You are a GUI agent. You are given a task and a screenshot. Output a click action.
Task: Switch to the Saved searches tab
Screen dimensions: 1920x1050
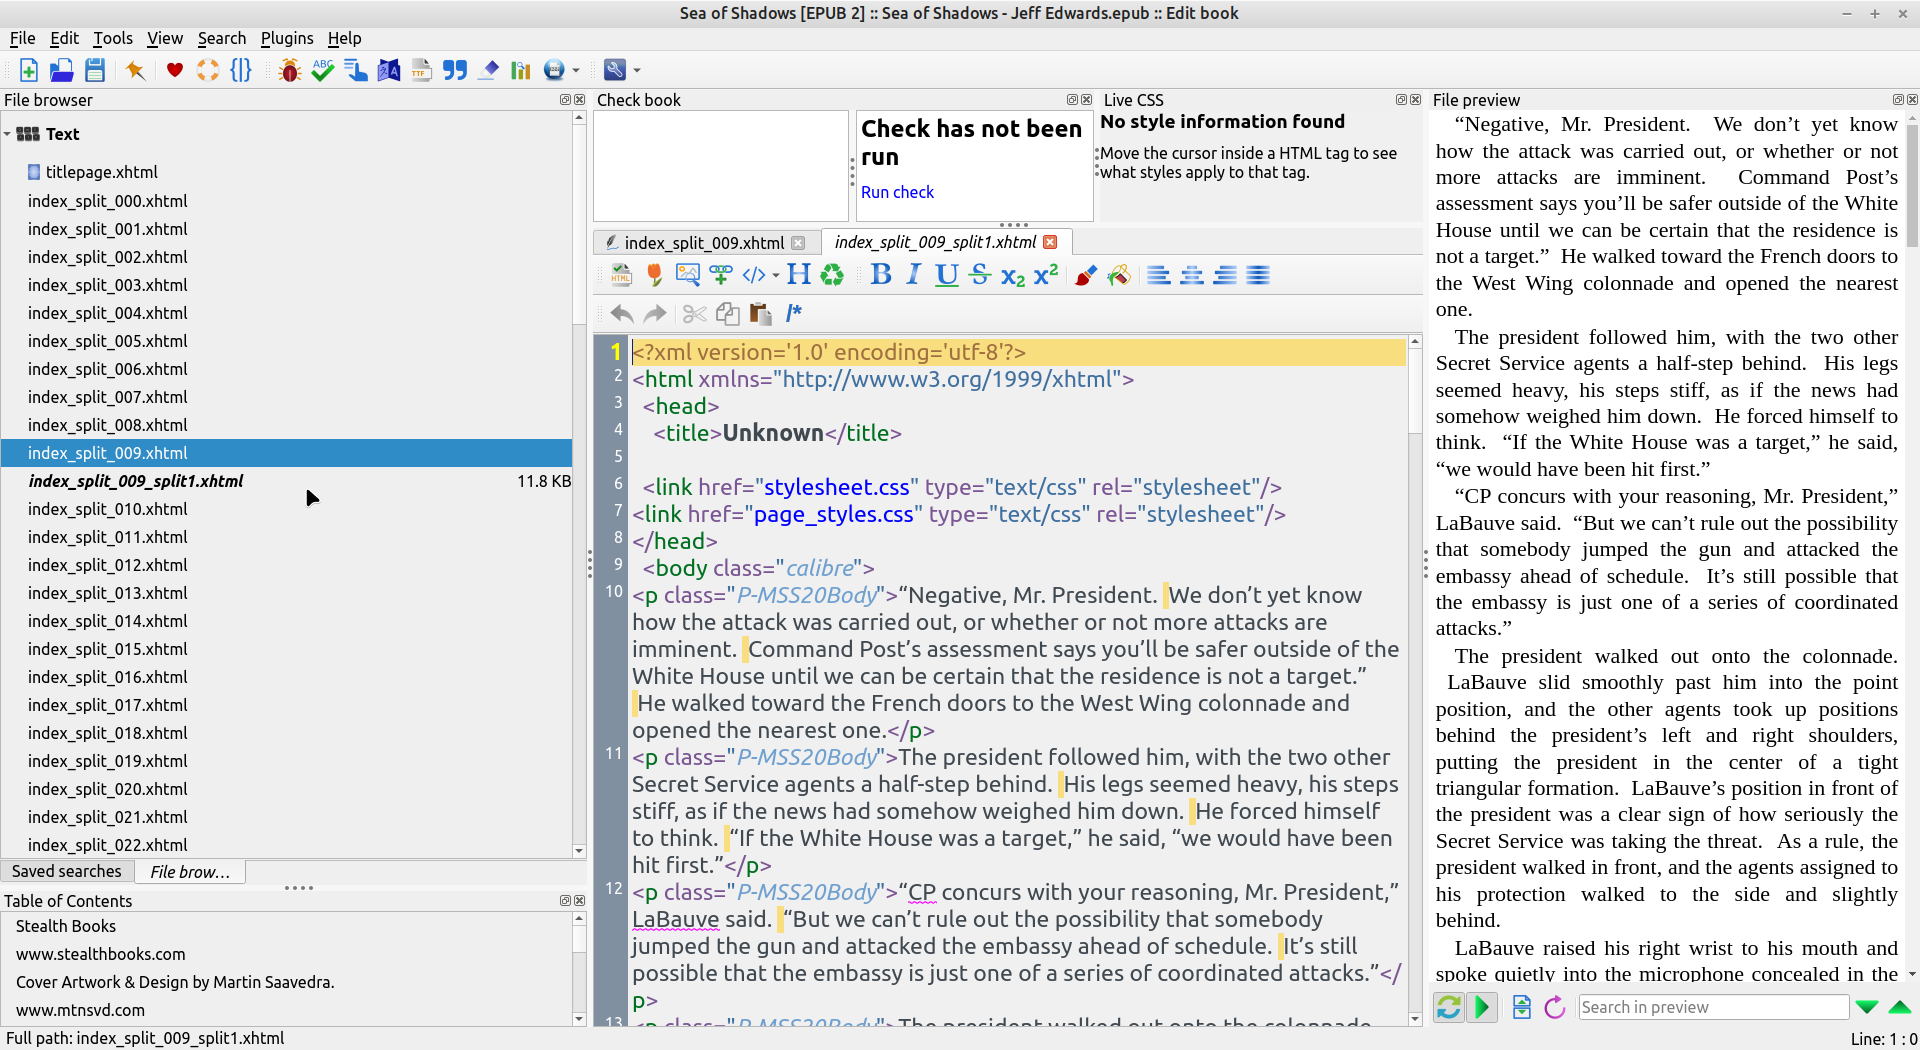coord(67,872)
